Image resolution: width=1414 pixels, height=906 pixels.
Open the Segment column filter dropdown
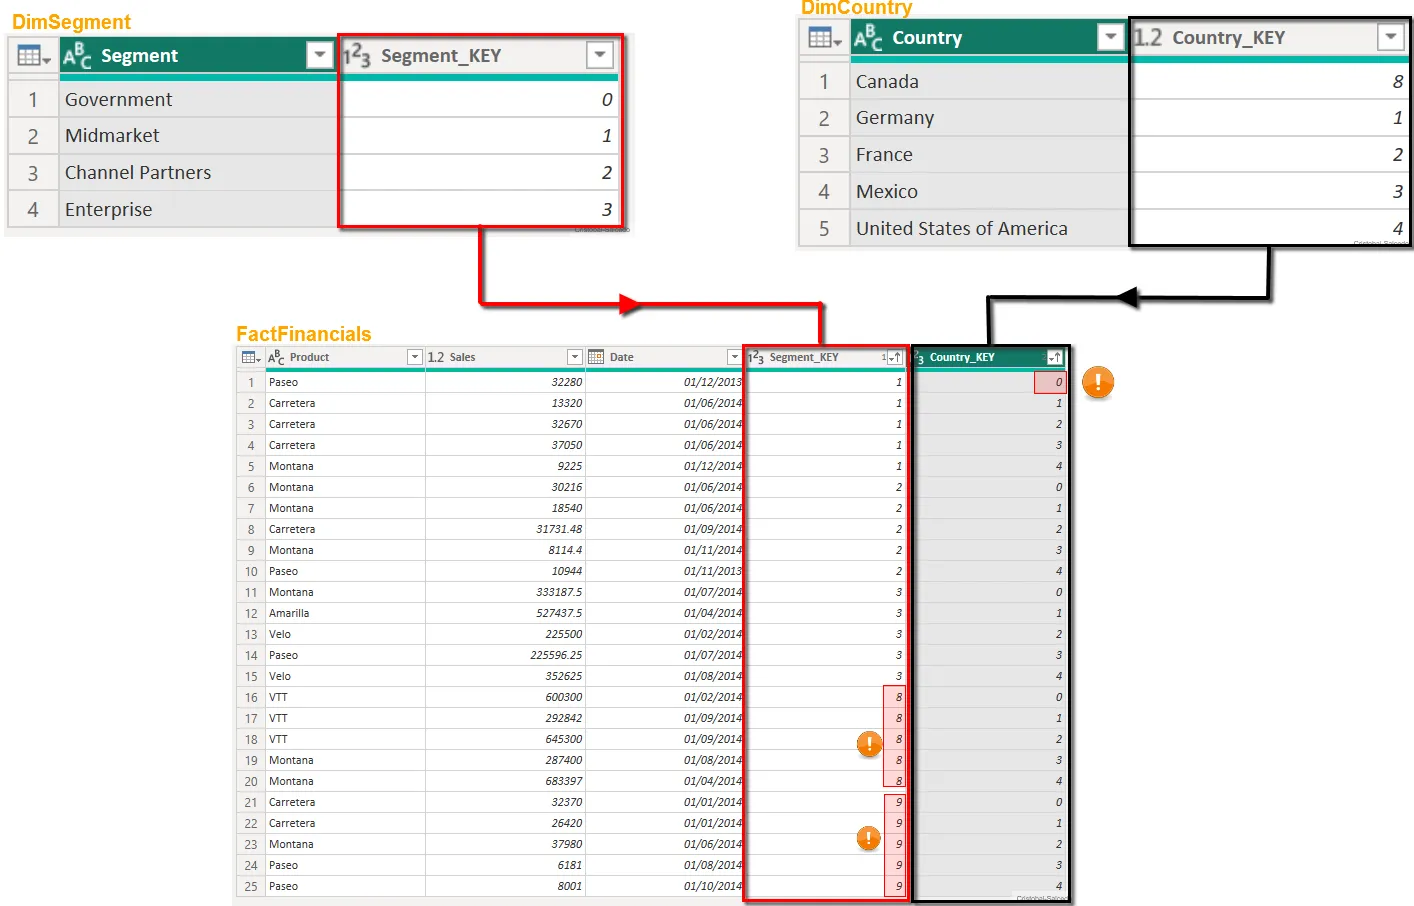click(319, 55)
